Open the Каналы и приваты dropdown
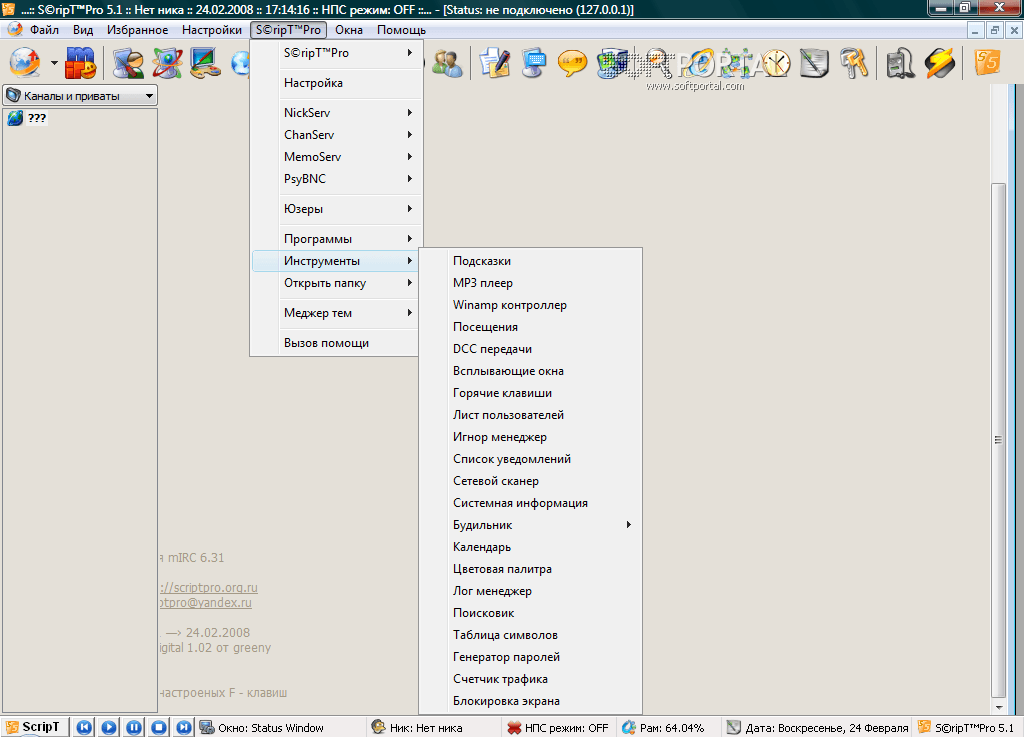1024x737 pixels. [x=80, y=95]
